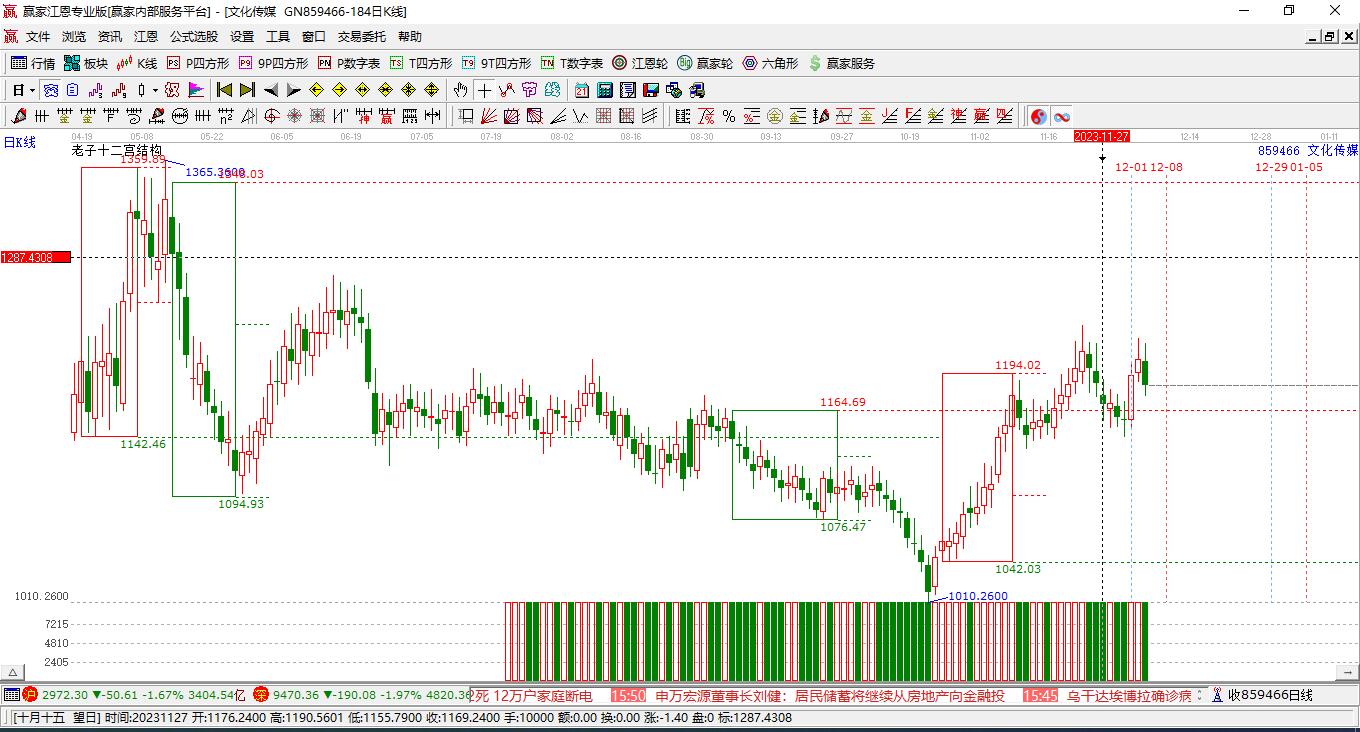This screenshot has width=1360, height=732.
Task: Click the circled 金 icon
Action: click(775, 116)
